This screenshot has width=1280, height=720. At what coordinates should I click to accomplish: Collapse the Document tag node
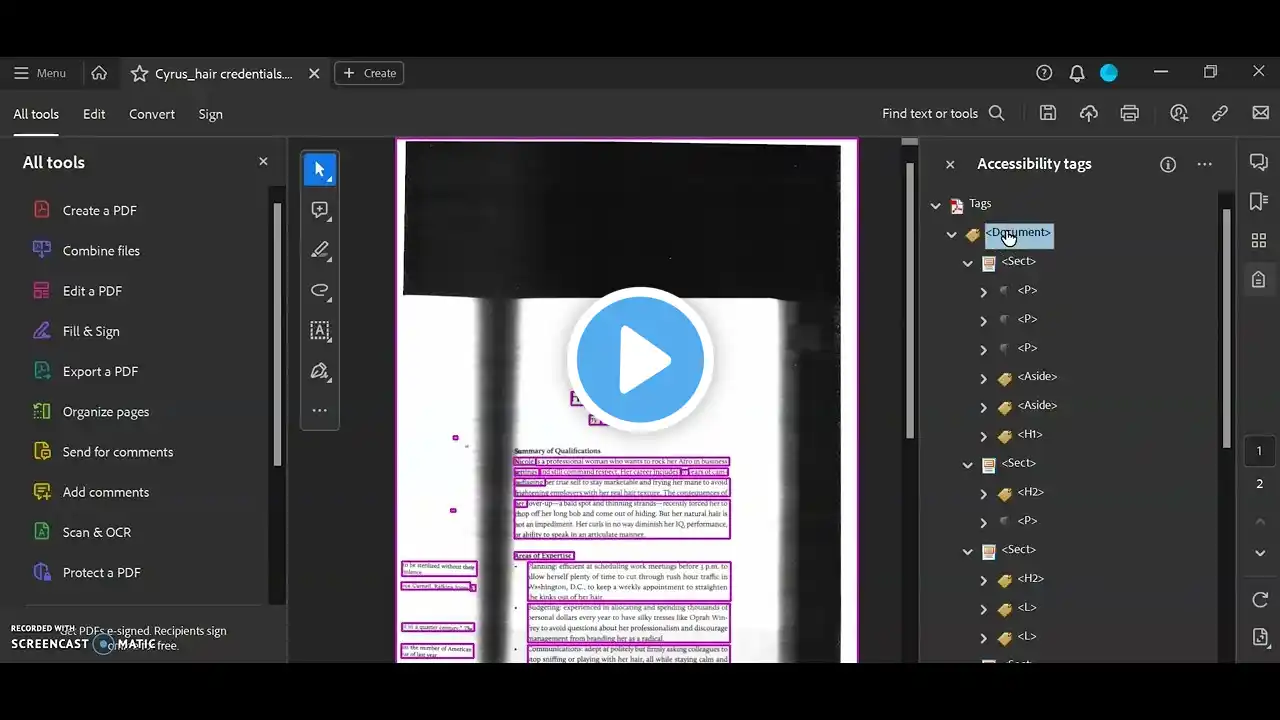pyautogui.click(x=952, y=234)
